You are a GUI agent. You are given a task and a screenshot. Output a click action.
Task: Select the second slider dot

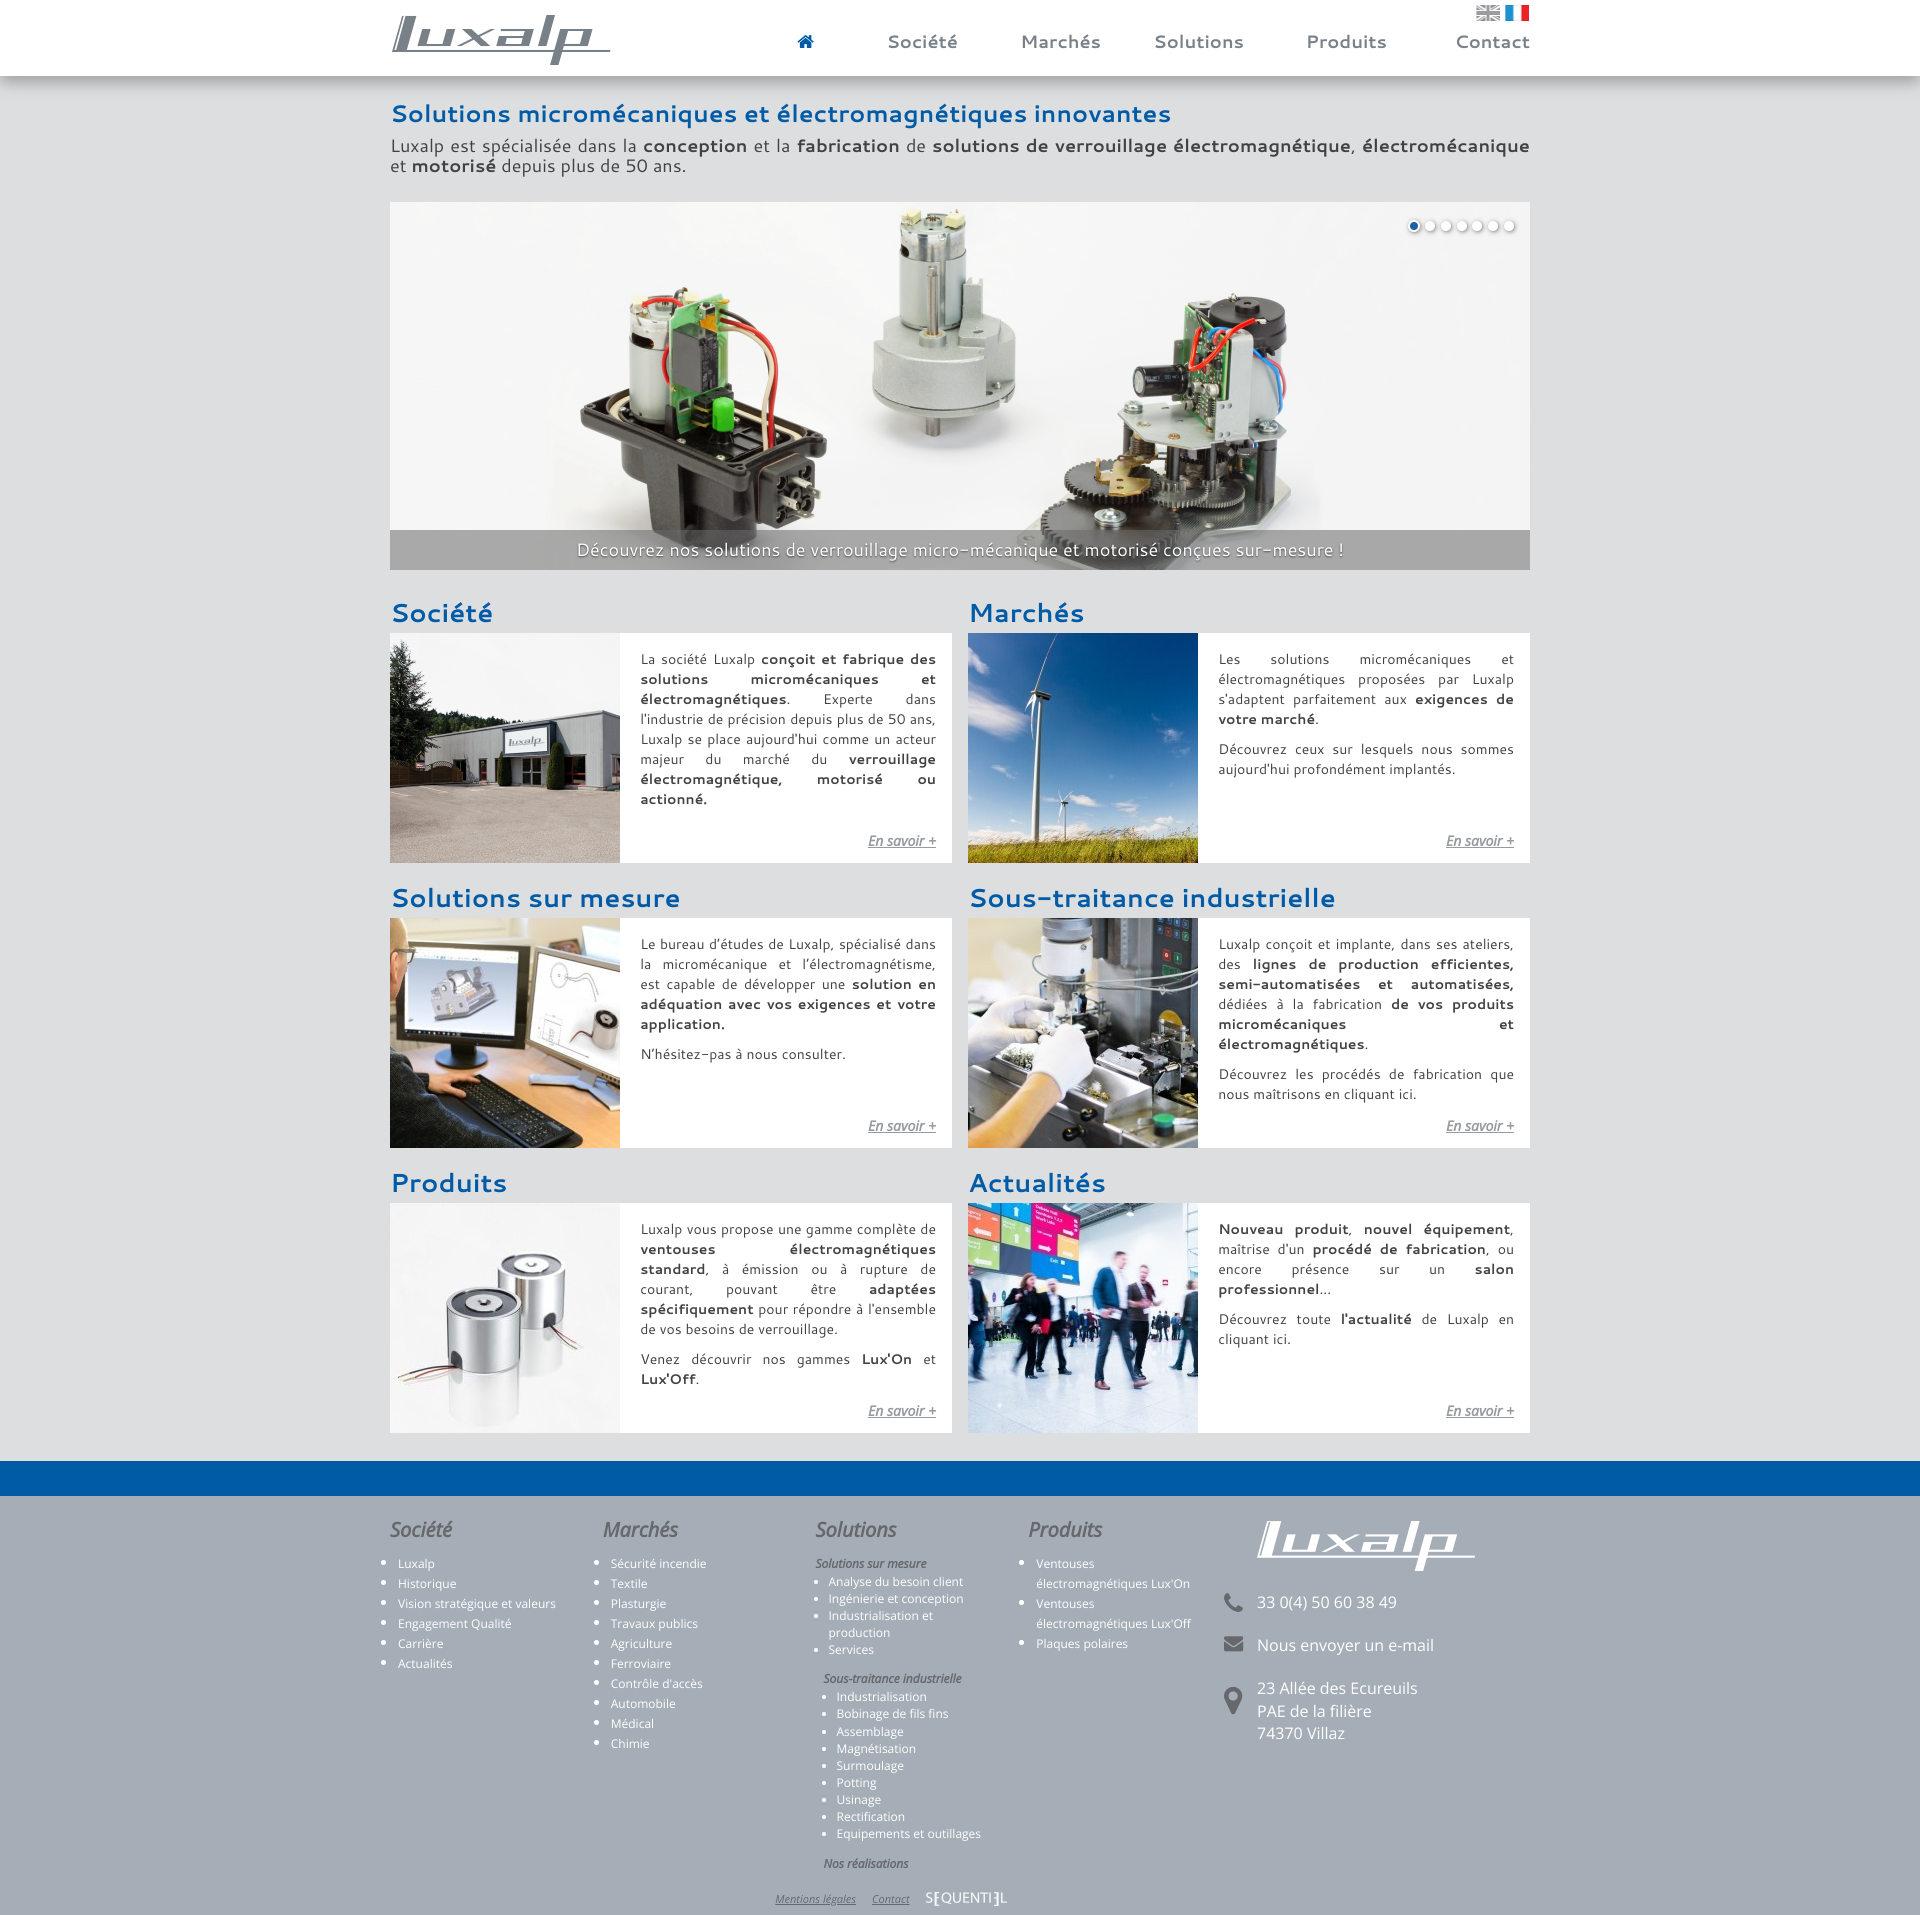point(1430,226)
